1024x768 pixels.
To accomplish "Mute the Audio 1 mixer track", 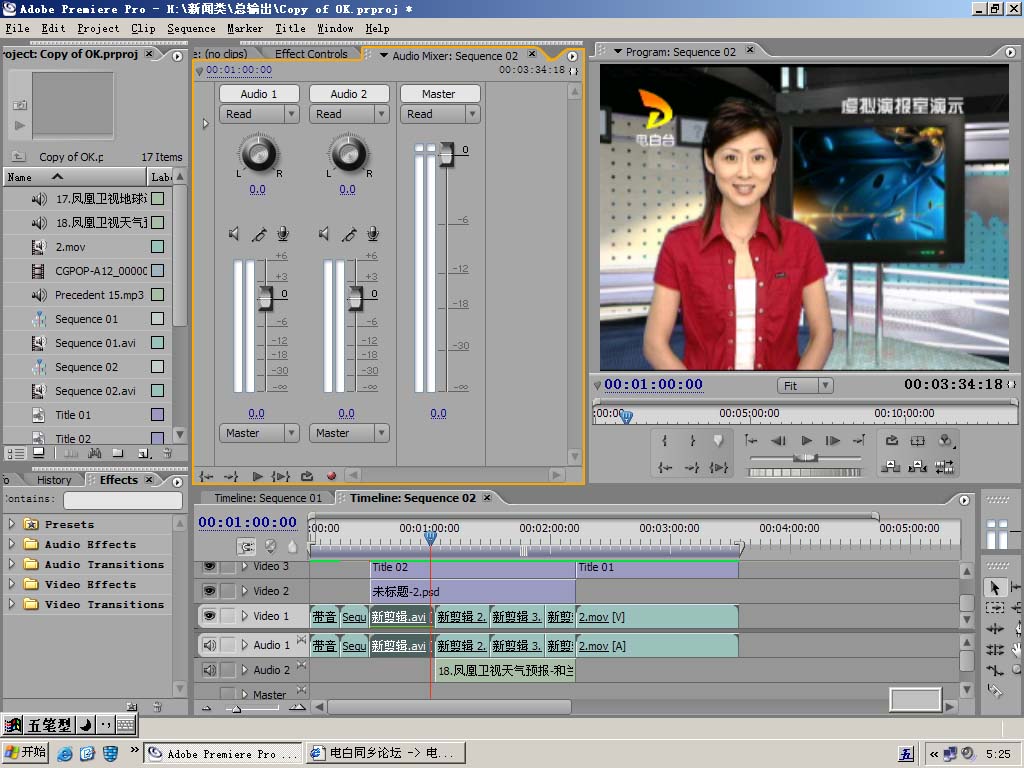I will (x=234, y=234).
